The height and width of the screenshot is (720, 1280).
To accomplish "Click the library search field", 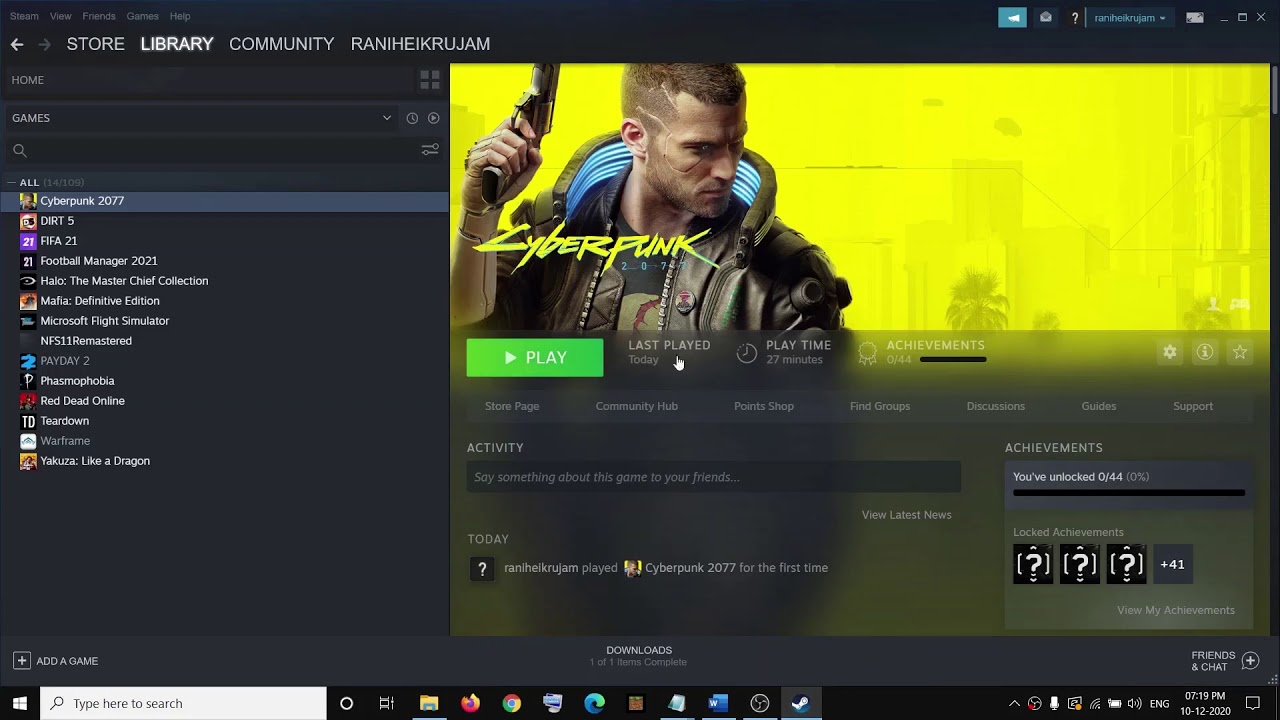I will (225, 150).
